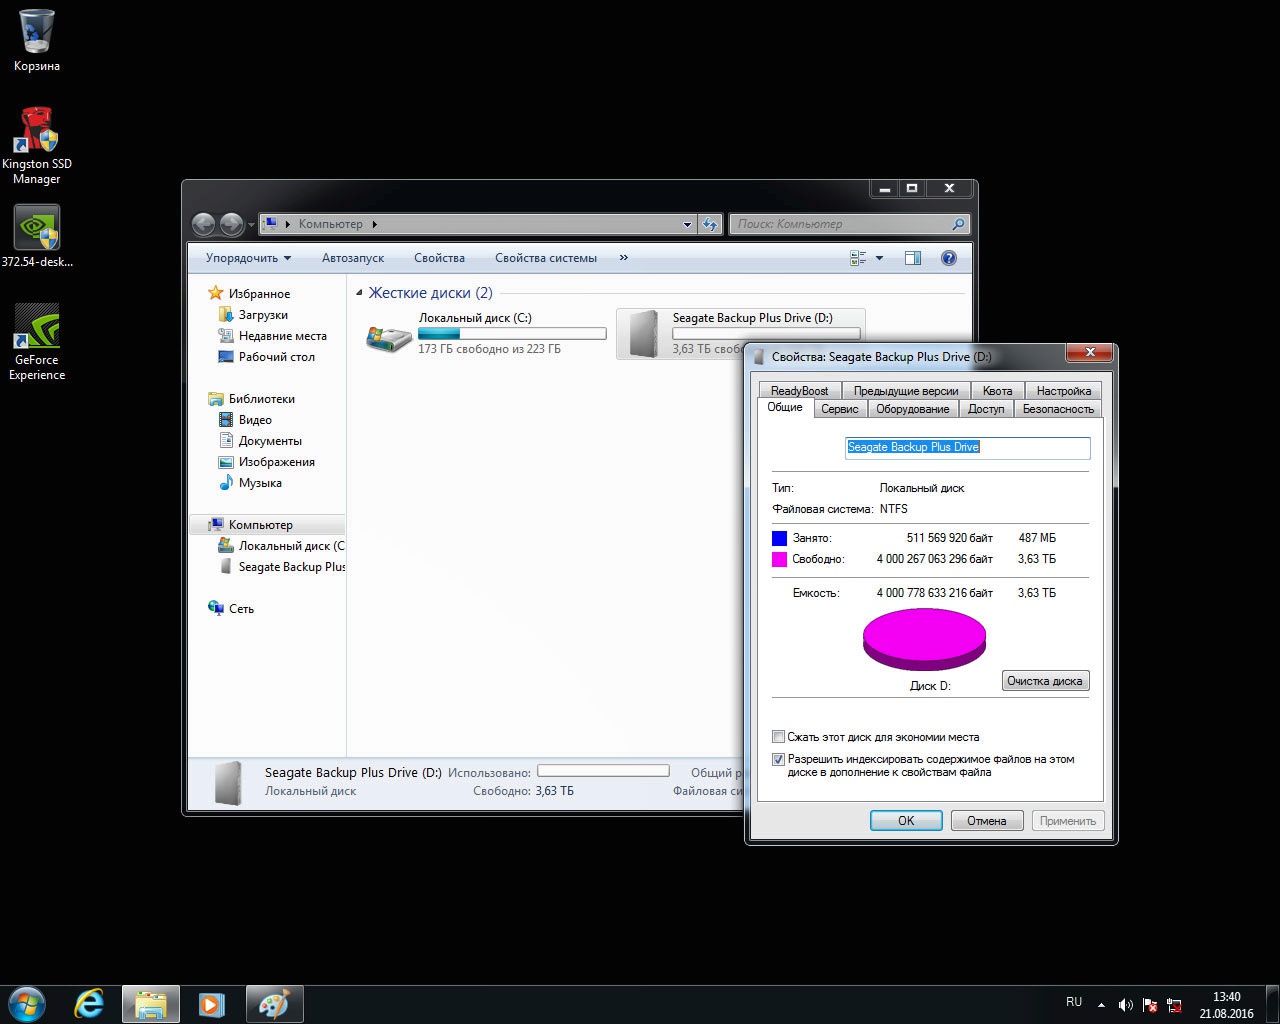
Task: Switch to the Сервис tab
Action: [x=840, y=409]
